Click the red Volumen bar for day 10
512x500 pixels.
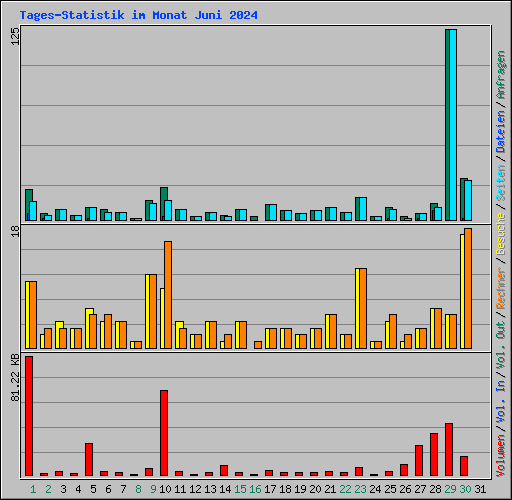coord(164,433)
